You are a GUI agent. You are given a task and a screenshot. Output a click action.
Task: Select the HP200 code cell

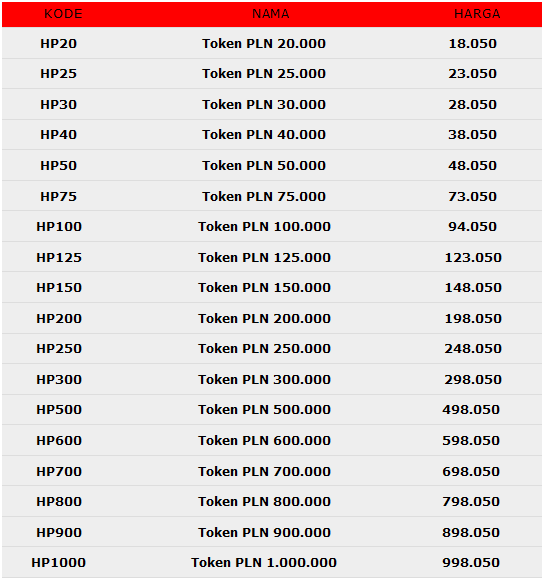[x=59, y=319]
